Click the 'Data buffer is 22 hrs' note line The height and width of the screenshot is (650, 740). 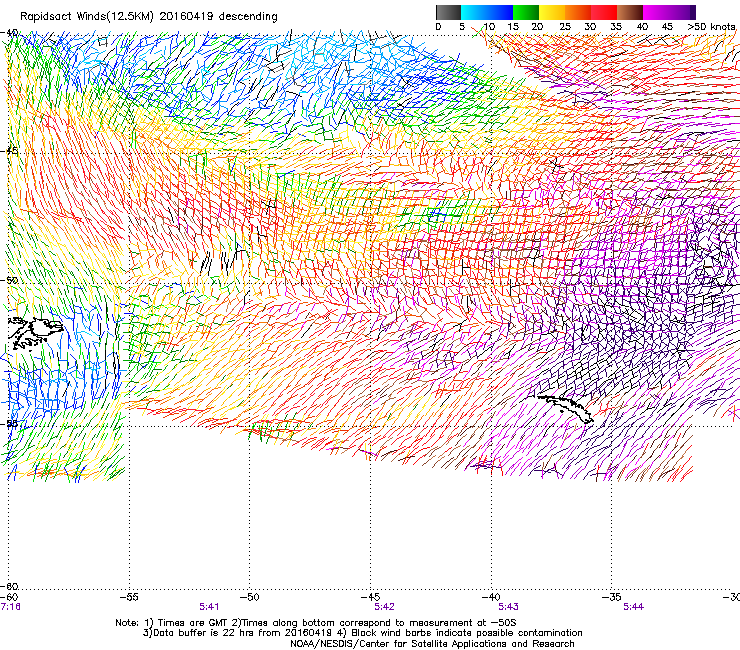click(362, 633)
